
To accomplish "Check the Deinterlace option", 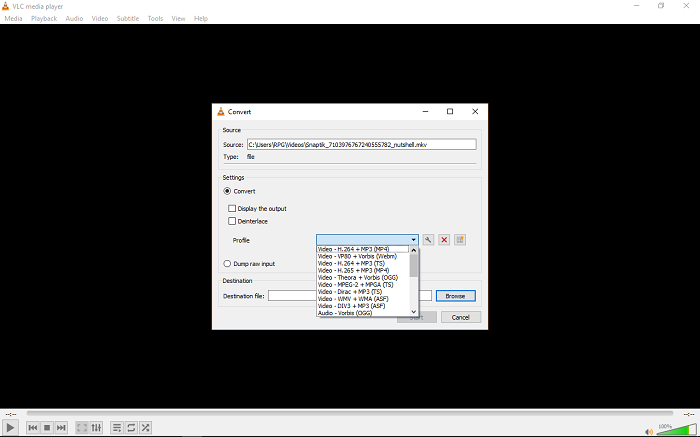I will tap(232, 221).
